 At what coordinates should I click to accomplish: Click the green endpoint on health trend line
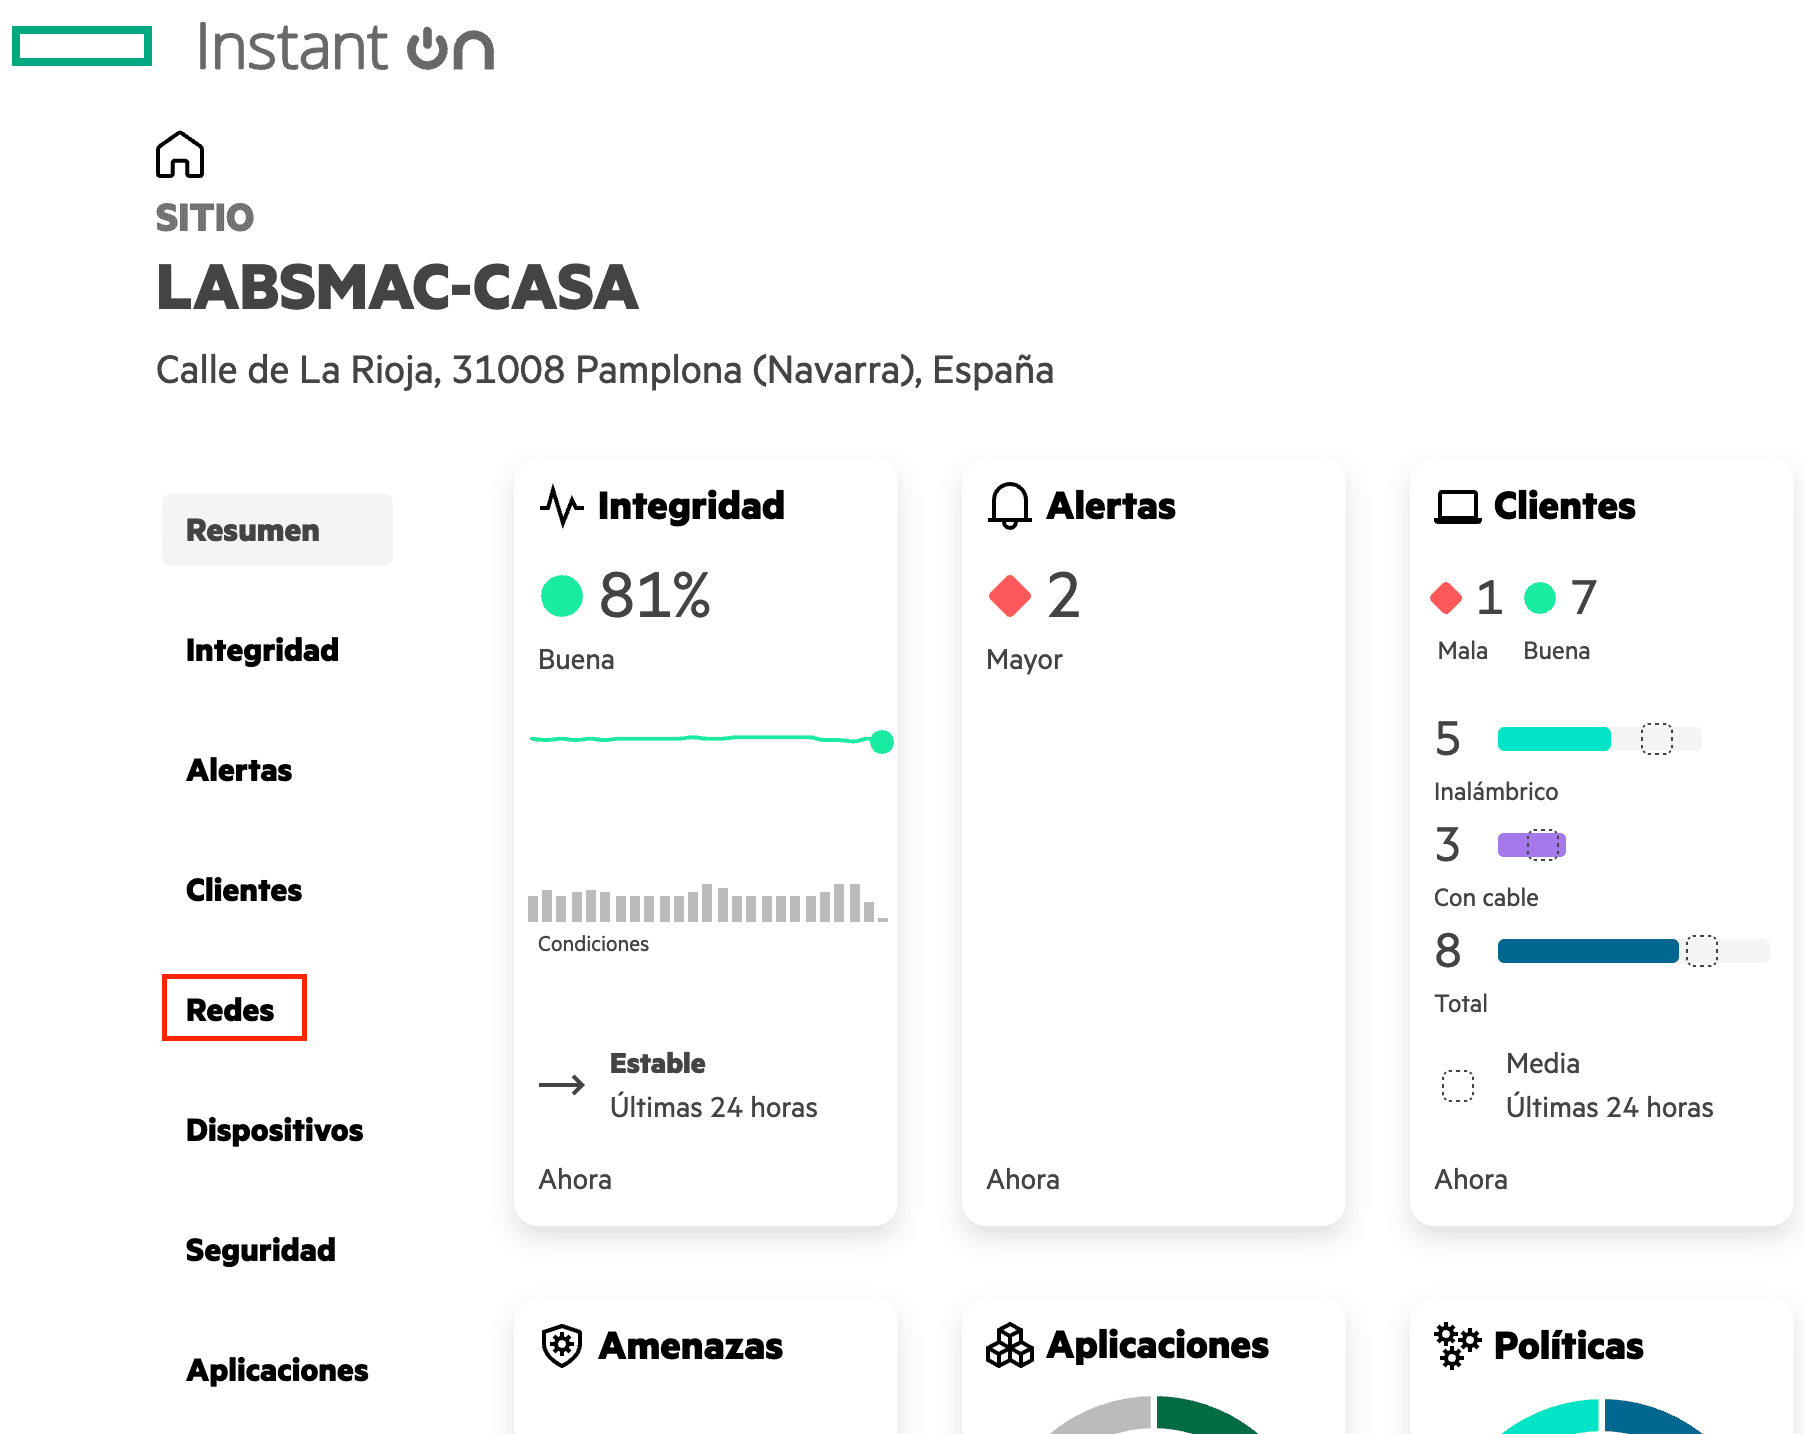click(881, 742)
